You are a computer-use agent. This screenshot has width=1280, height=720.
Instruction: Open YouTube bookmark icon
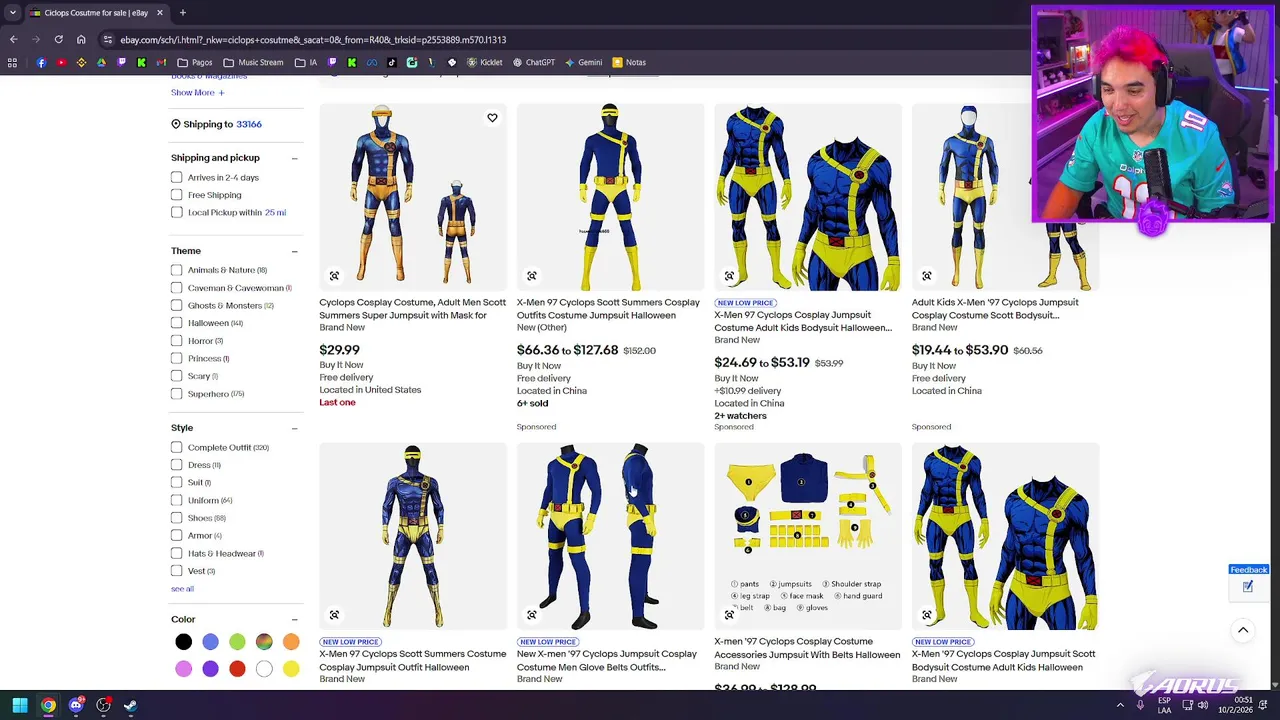click(61, 62)
